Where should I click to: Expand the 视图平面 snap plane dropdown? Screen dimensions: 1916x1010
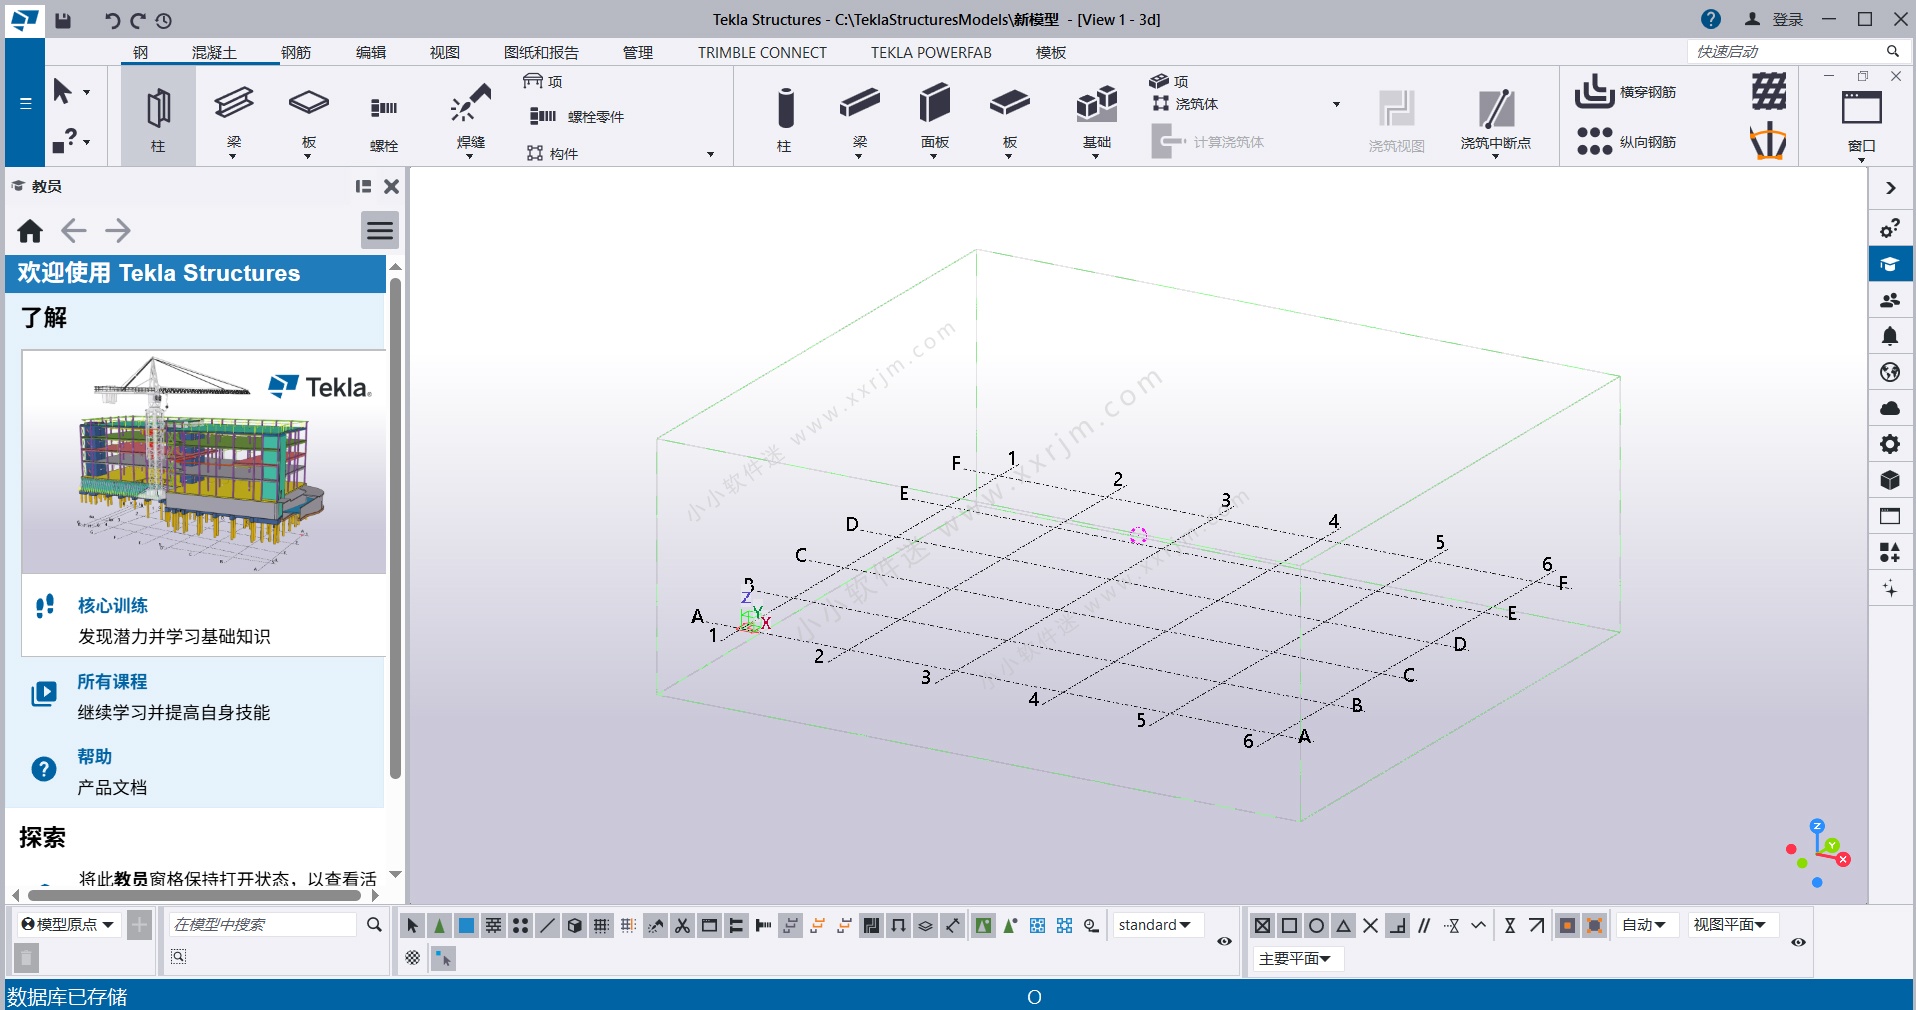coord(1733,925)
